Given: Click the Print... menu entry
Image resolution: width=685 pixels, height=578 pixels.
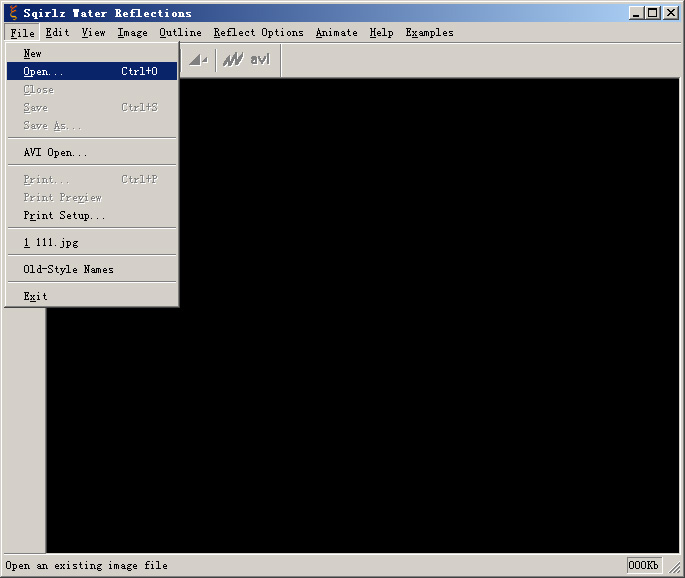Looking at the screenshot, I should [x=92, y=180].
